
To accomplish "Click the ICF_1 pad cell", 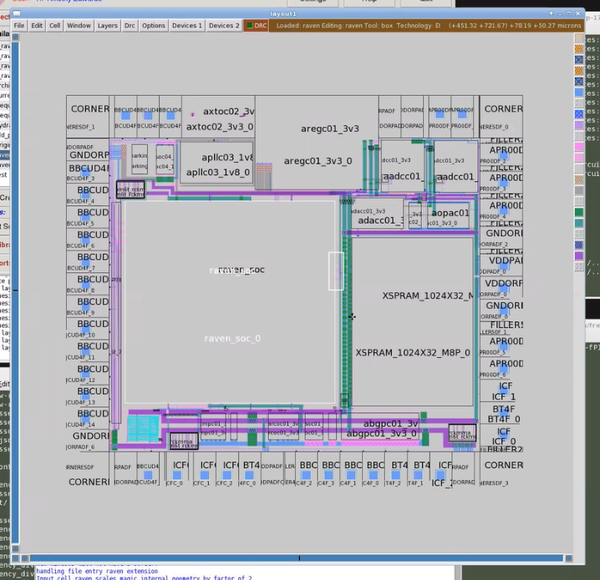I will (x=501, y=391).
